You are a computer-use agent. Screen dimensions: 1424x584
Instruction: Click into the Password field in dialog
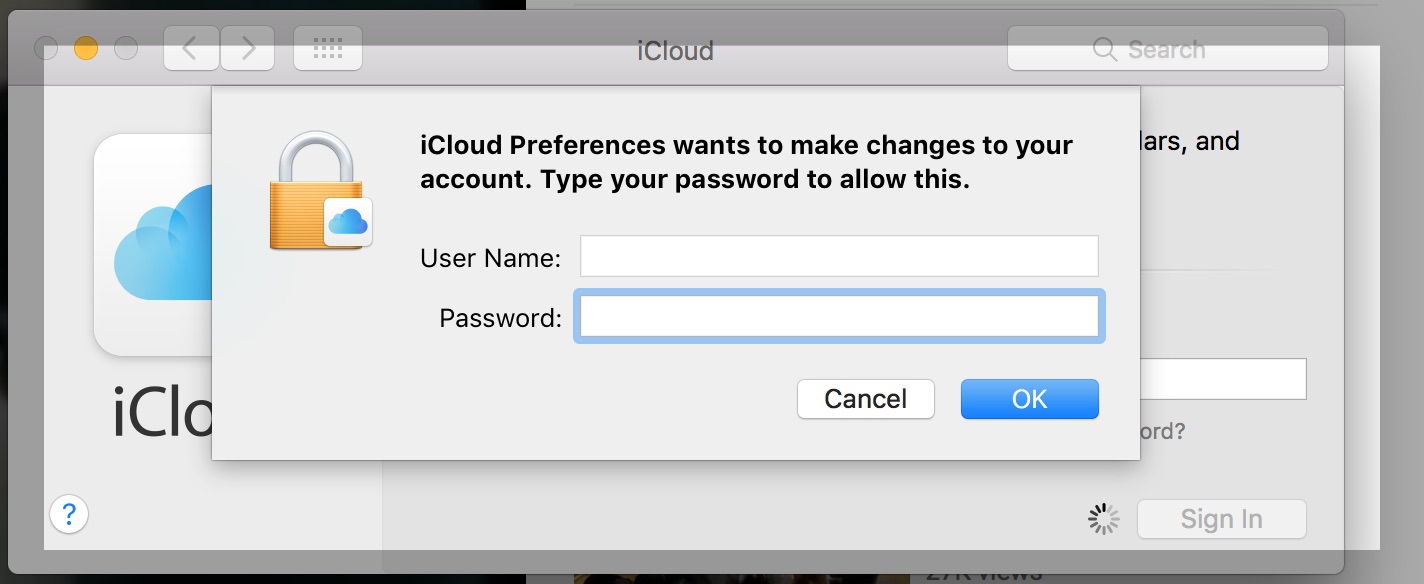pyautogui.click(x=839, y=317)
